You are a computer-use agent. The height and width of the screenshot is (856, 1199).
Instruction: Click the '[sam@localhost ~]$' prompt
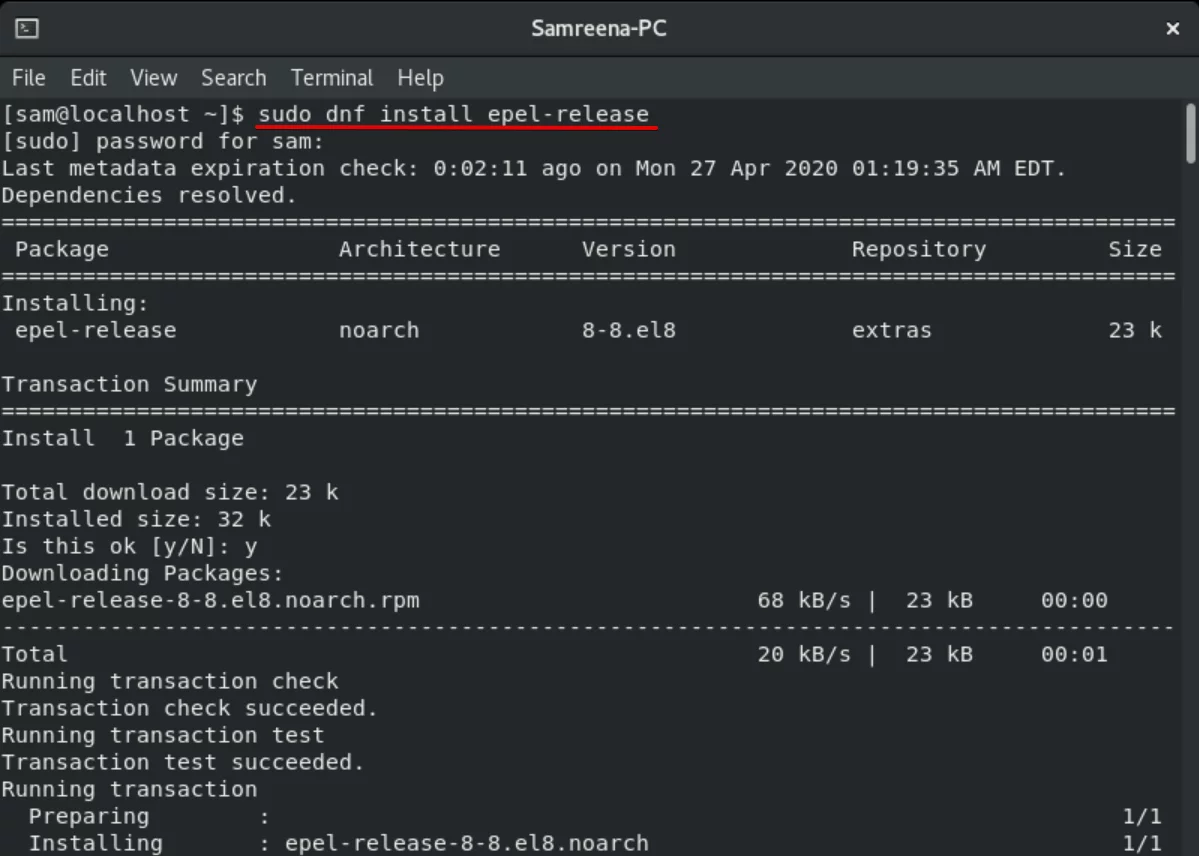[x=123, y=114]
